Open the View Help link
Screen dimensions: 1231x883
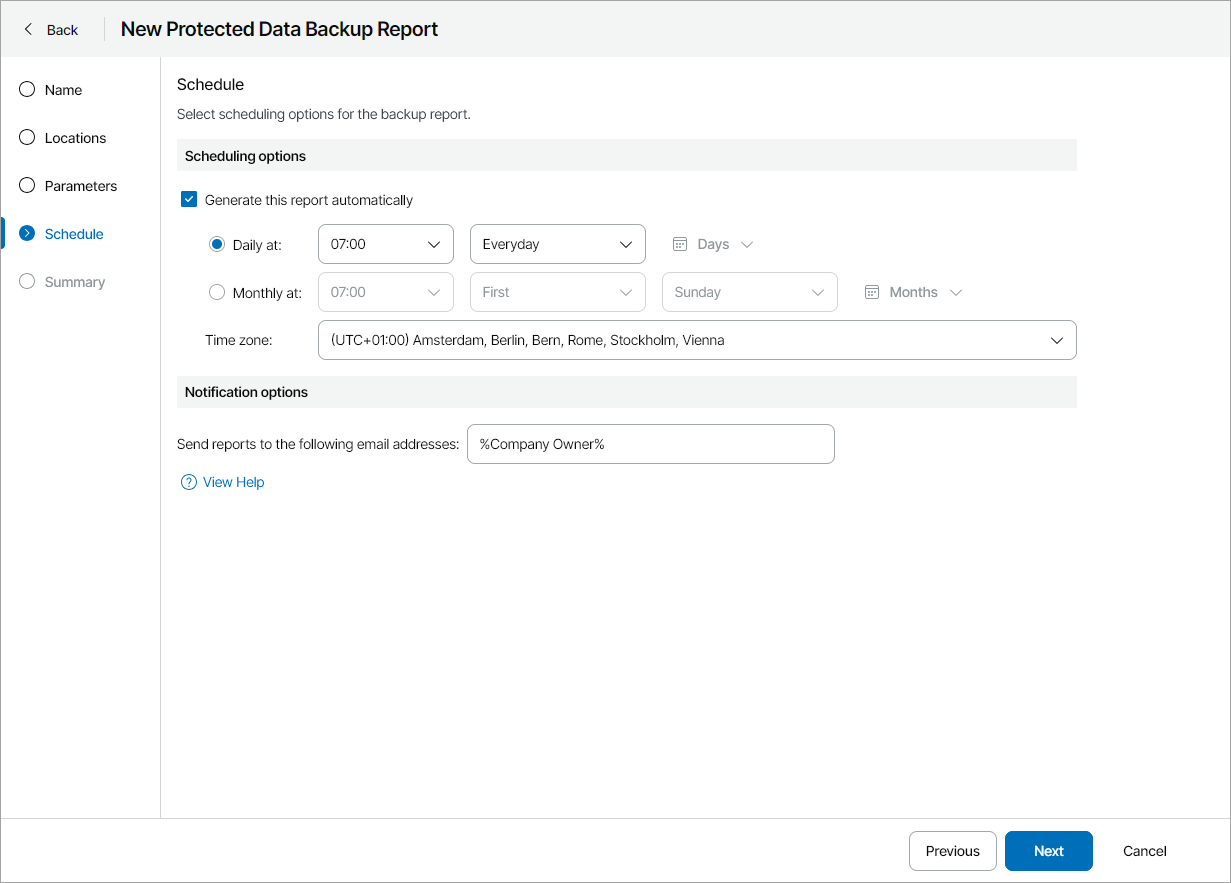pyautogui.click(x=232, y=482)
